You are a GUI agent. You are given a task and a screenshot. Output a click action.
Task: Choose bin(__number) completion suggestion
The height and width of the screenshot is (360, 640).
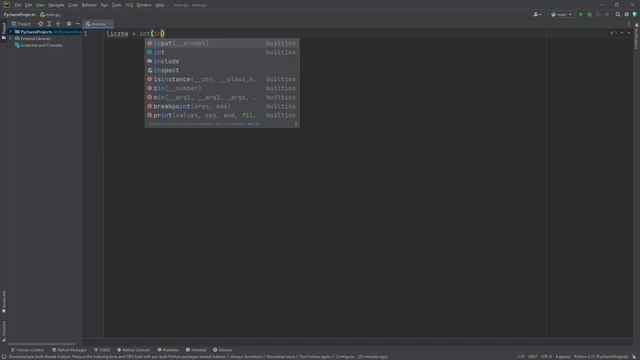tap(222, 88)
